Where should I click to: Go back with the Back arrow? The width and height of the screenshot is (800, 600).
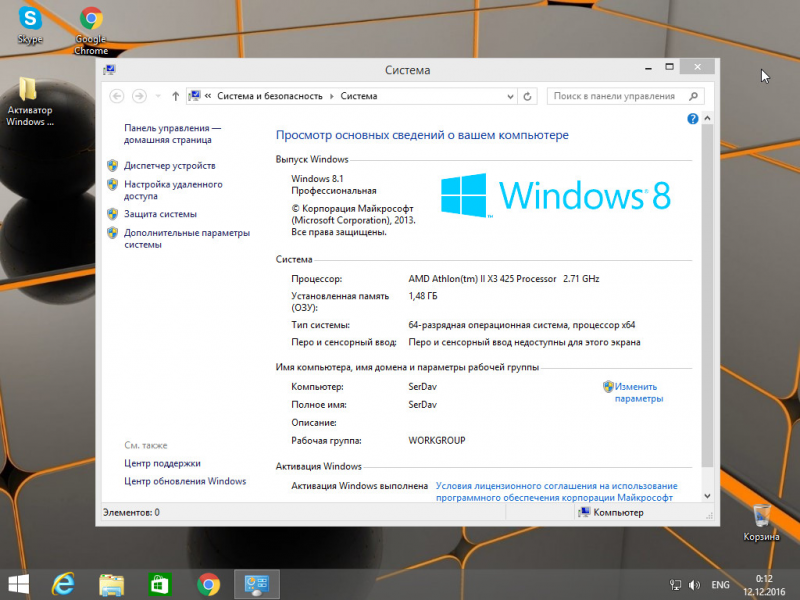coord(117,96)
